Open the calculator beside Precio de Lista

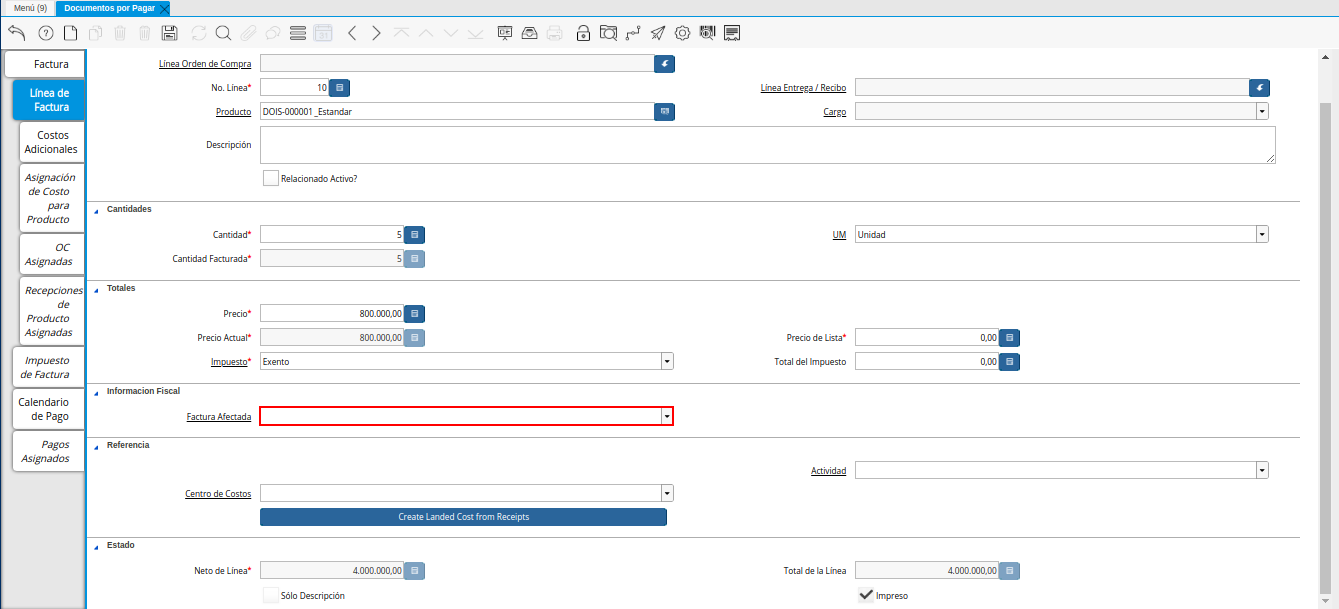pos(1010,338)
